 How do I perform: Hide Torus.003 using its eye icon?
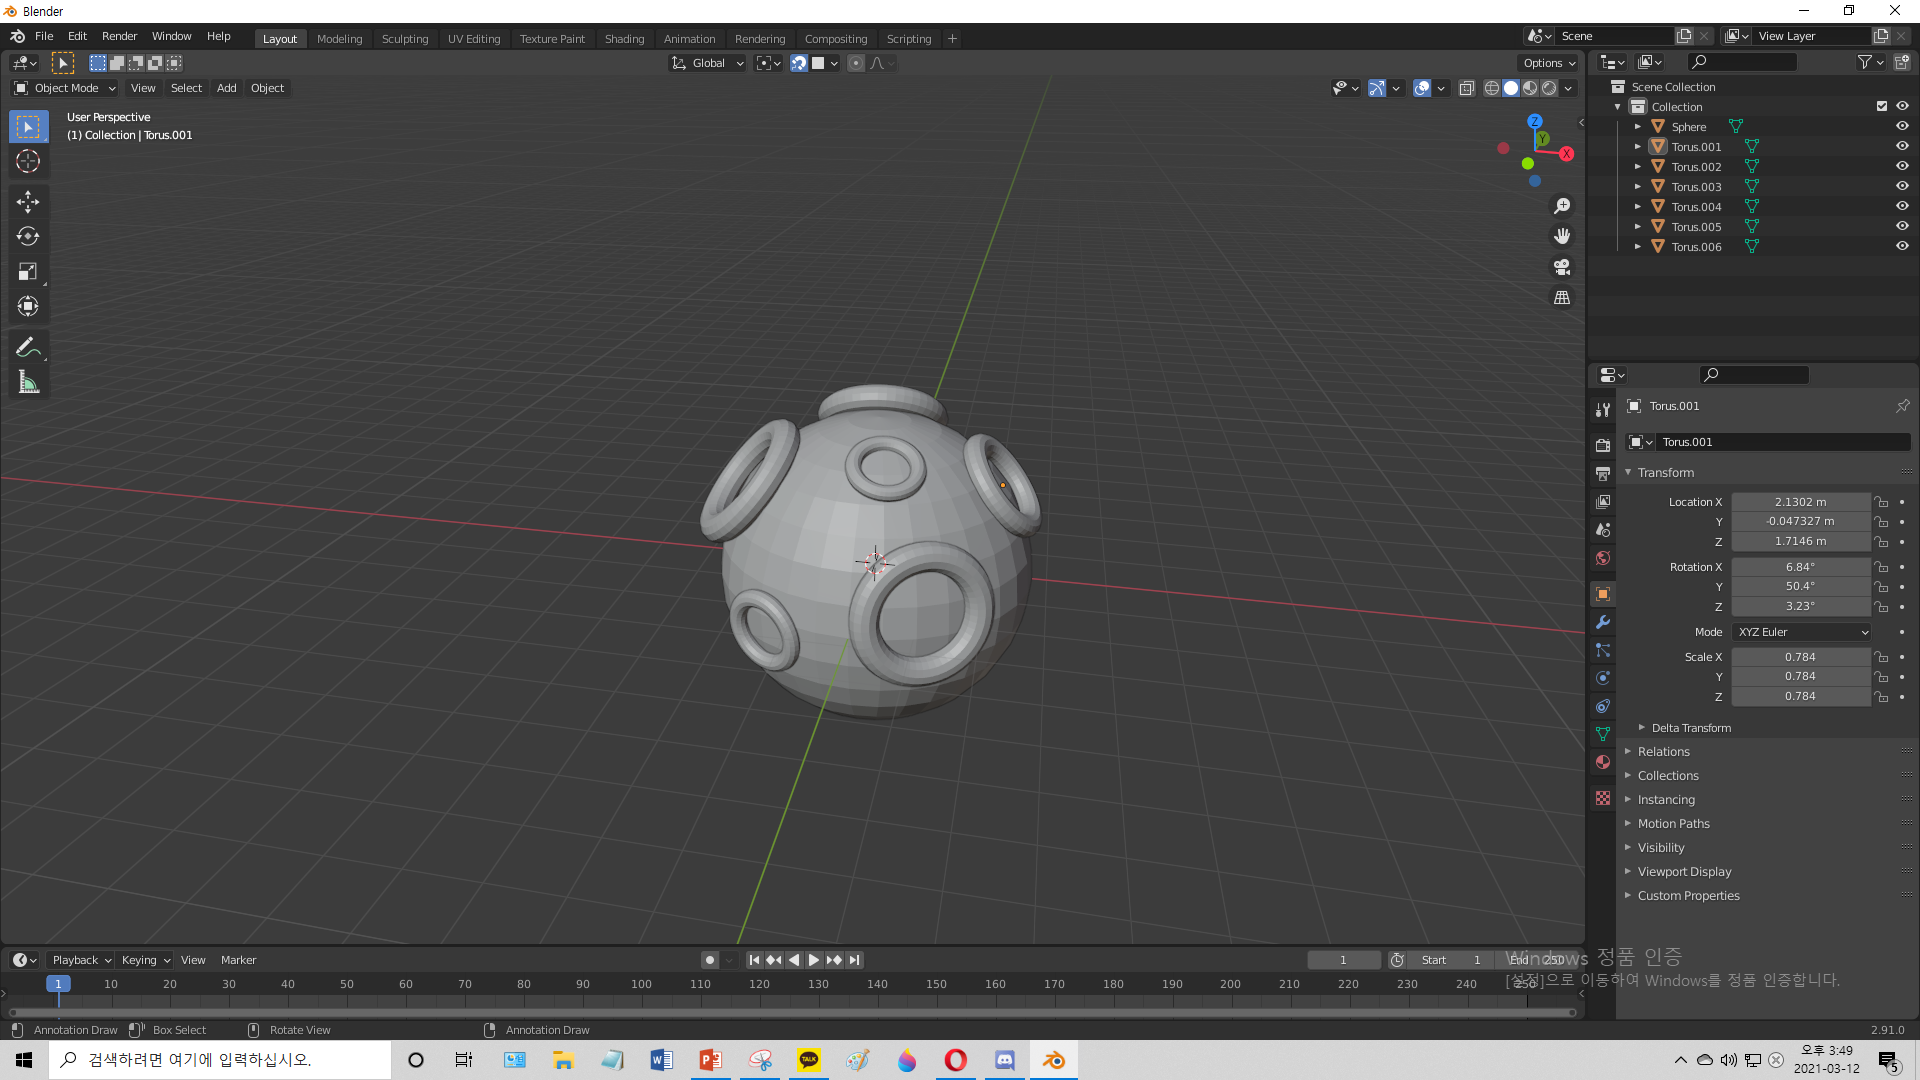[x=1902, y=187]
